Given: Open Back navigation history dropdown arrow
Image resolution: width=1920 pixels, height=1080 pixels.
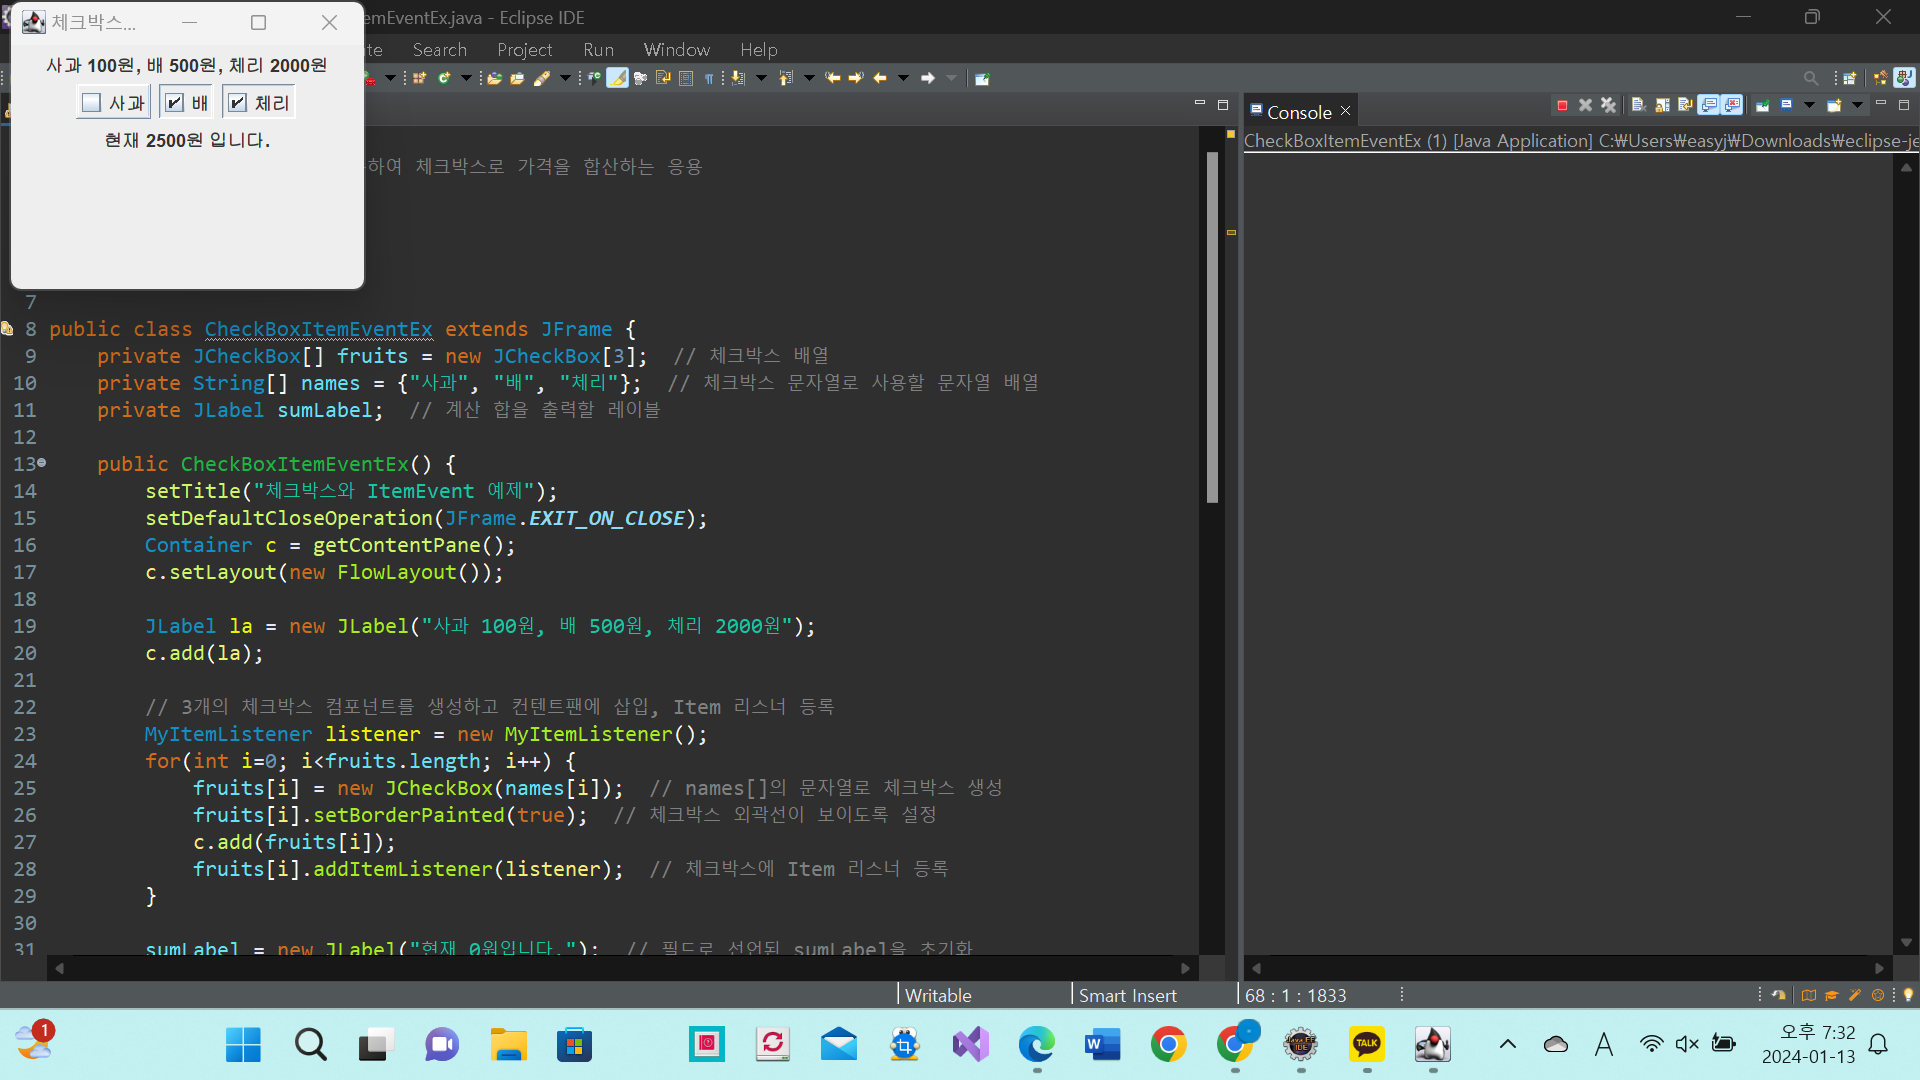Looking at the screenshot, I should (903, 78).
